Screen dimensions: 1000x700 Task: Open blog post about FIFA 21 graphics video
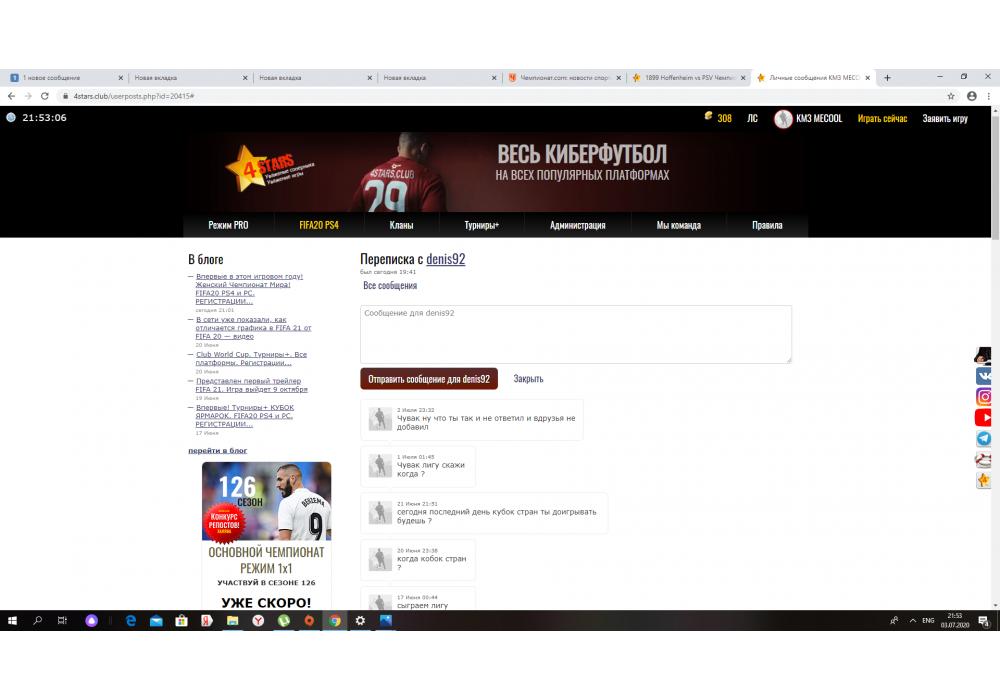pyautogui.click(x=253, y=328)
